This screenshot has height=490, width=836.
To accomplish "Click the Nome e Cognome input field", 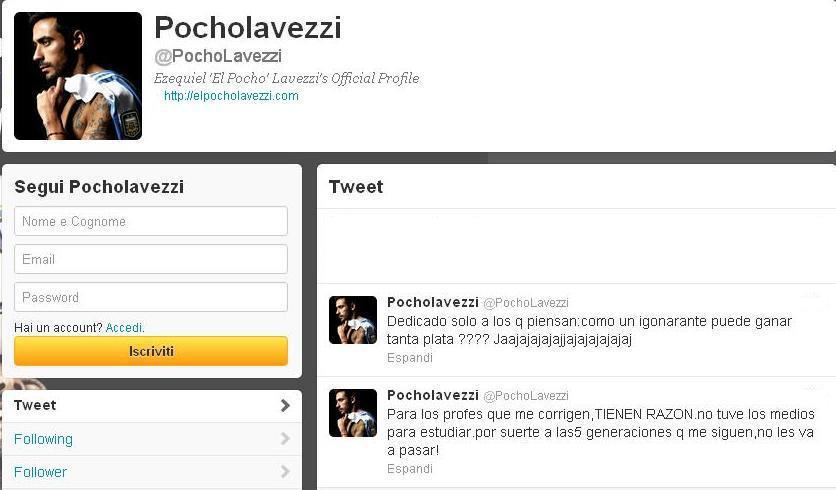I will point(151,221).
